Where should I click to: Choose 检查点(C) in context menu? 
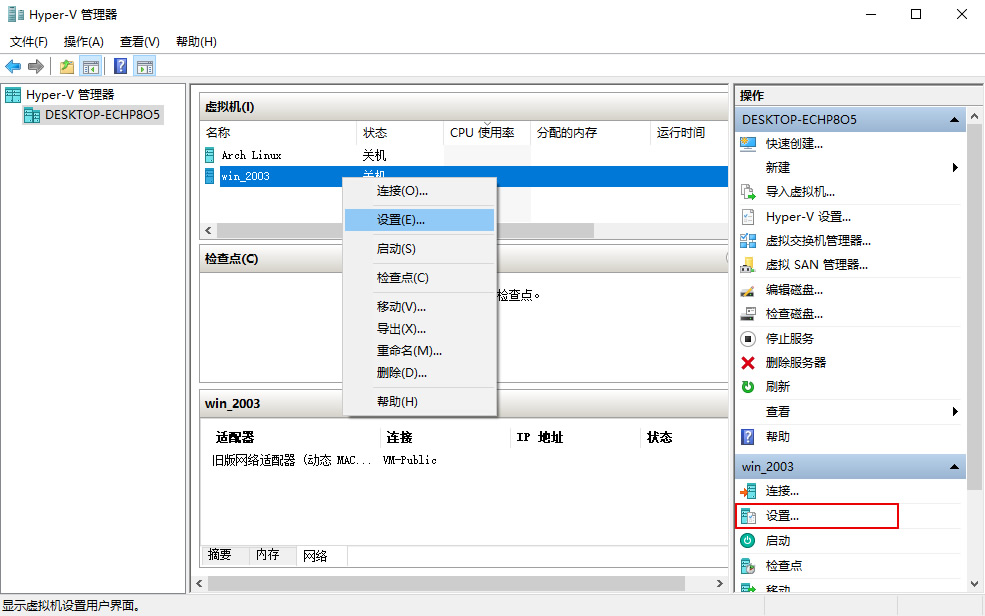click(420, 278)
